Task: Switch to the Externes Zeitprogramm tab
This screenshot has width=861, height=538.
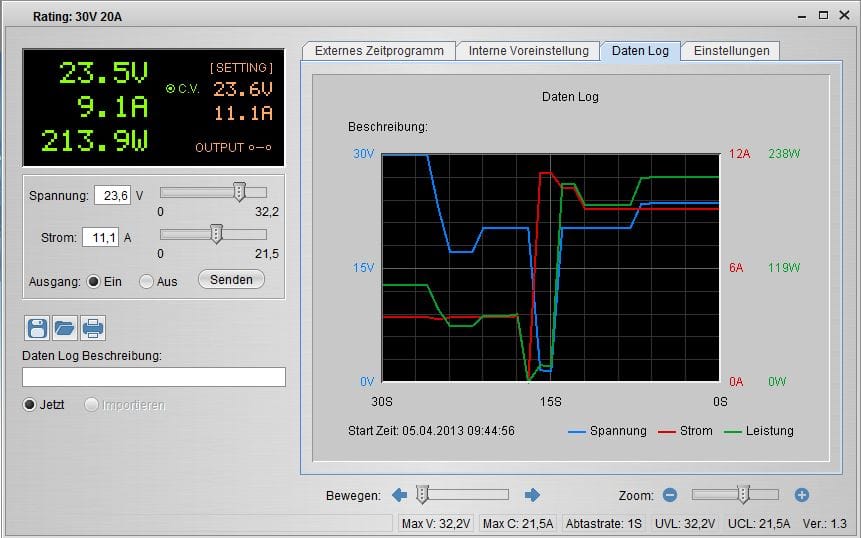Action: tap(379, 51)
